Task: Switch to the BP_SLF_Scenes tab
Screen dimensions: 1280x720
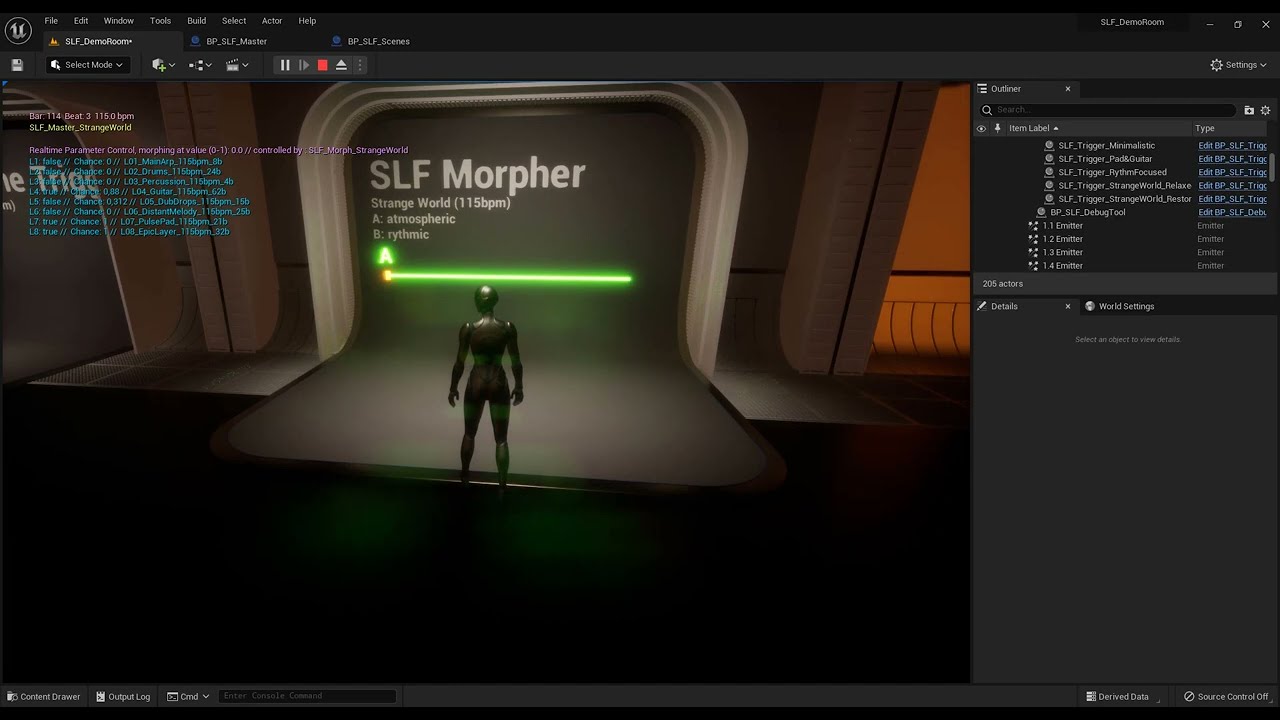Action: [x=378, y=41]
